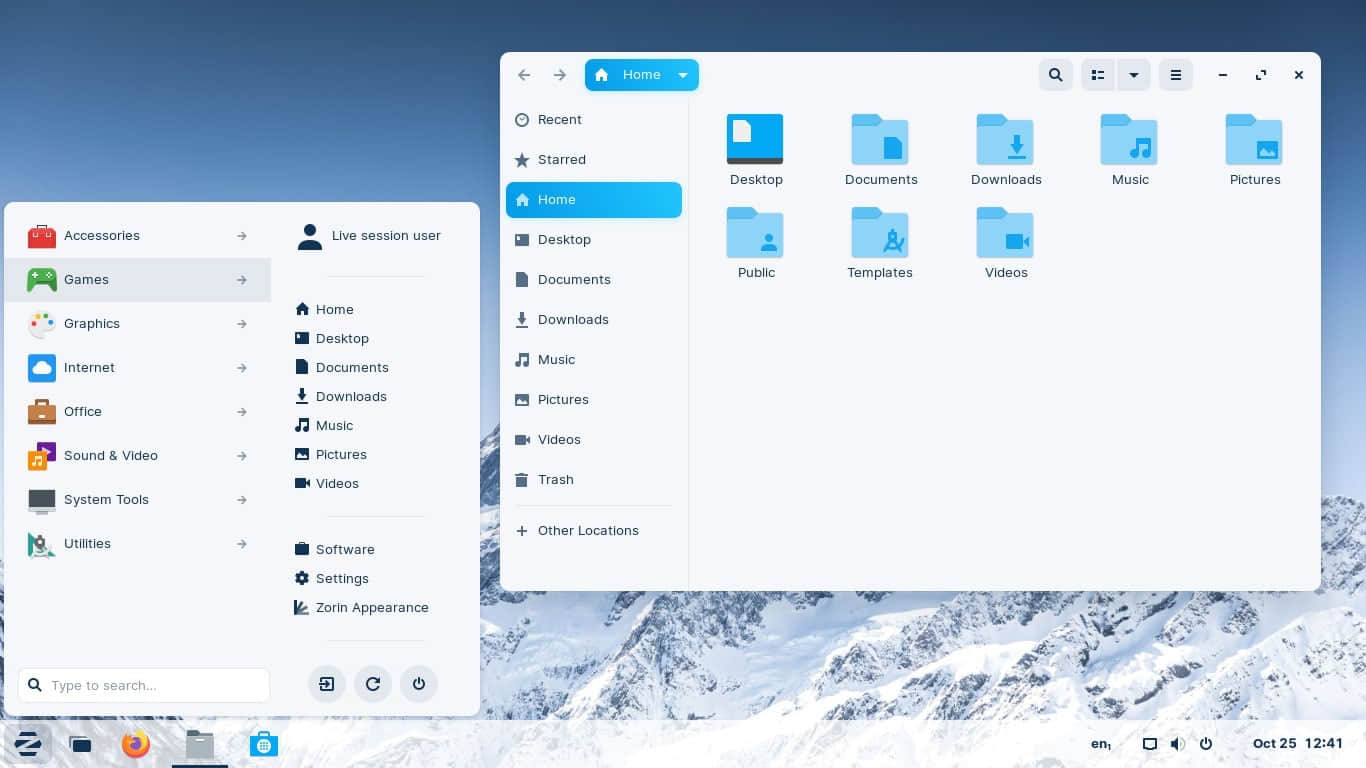
Task: Select Home in Files sidebar
Action: pos(594,200)
